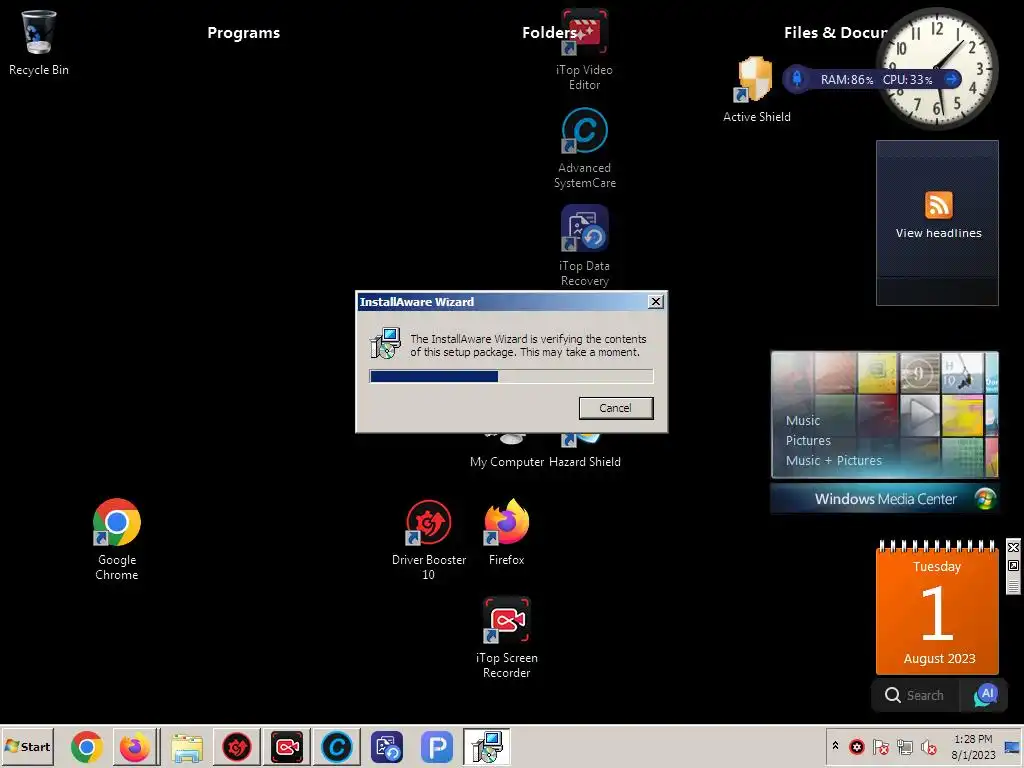Open Advanced SystemCare taskbar icon

pyautogui.click(x=337, y=746)
